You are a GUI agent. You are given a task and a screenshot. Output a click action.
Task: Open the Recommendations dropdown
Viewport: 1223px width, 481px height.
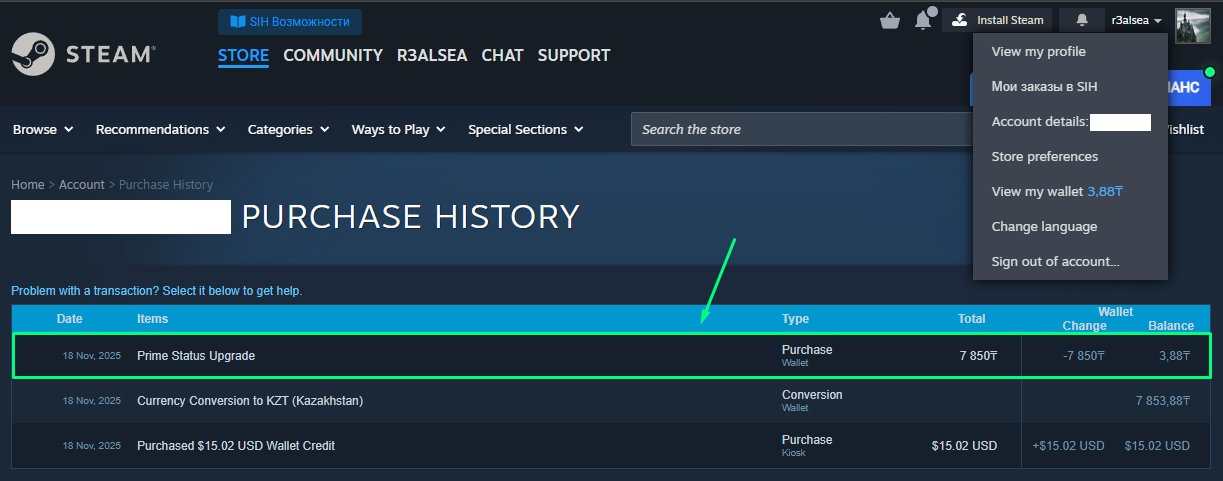tap(160, 129)
